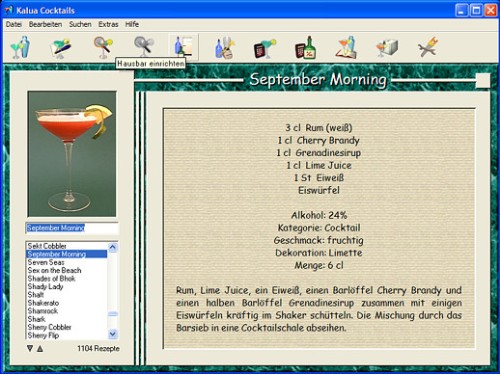
Task: Open the Bearbeiten menu
Action: click(x=45, y=24)
